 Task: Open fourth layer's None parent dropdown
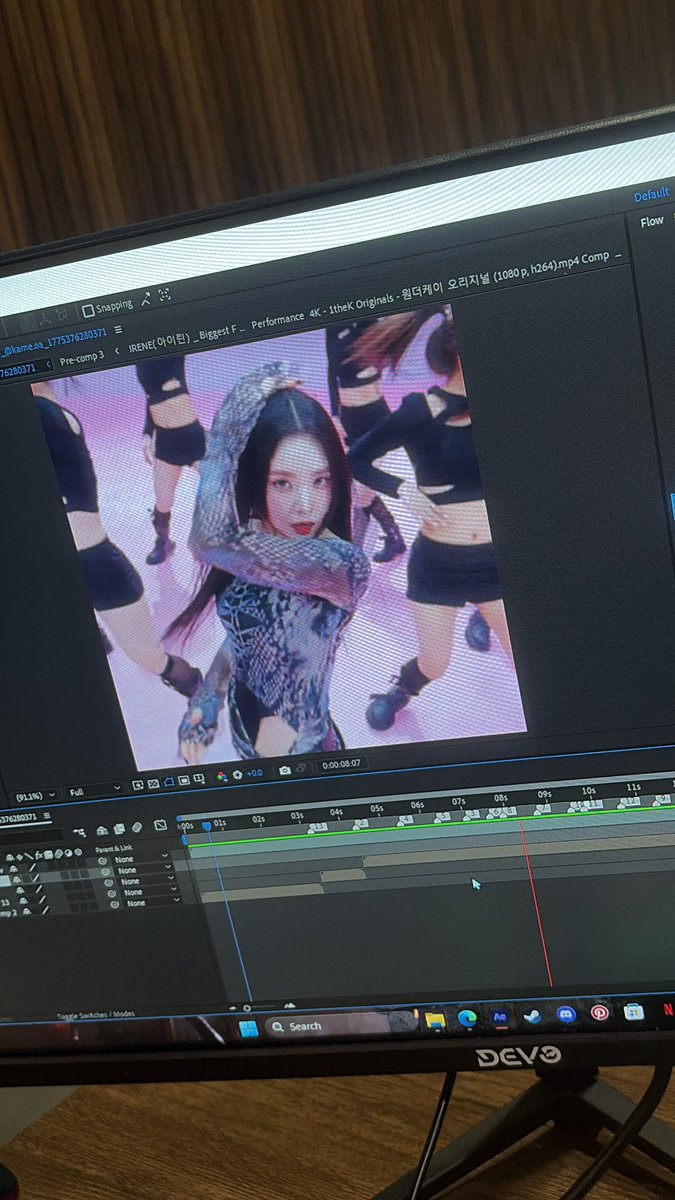149,892
